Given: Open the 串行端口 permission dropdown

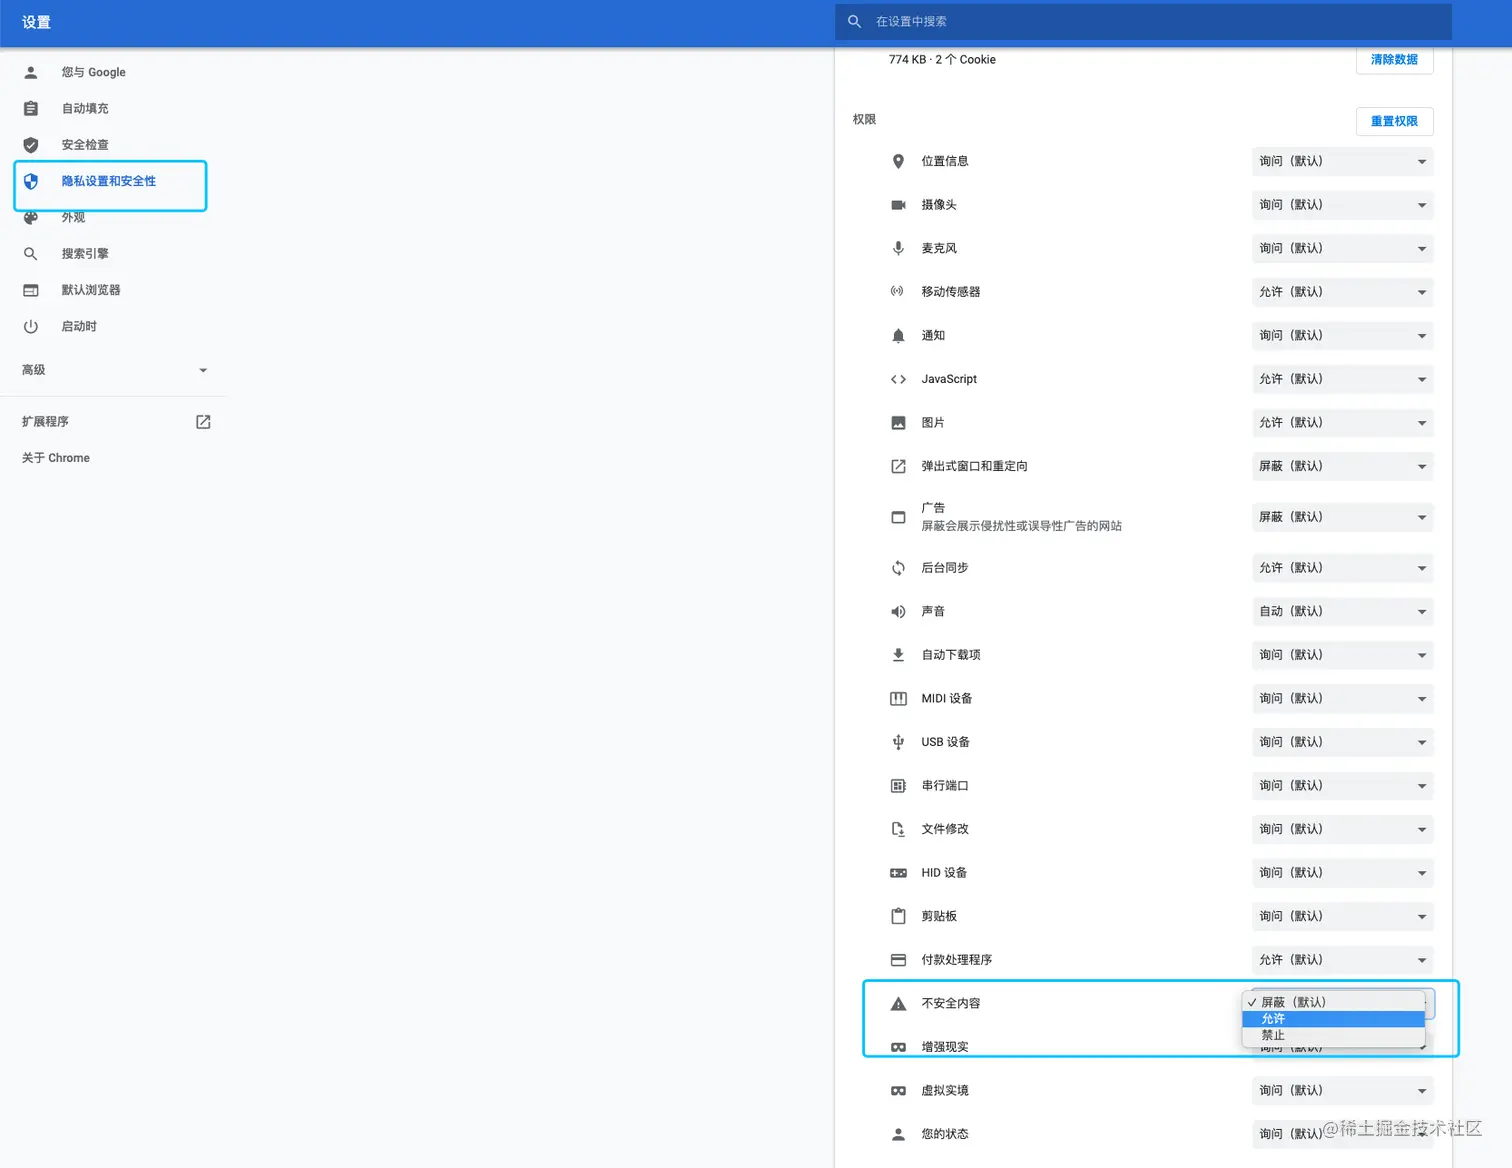Looking at the screenshot, I should pyautogui.click(x=1342, y=786).
